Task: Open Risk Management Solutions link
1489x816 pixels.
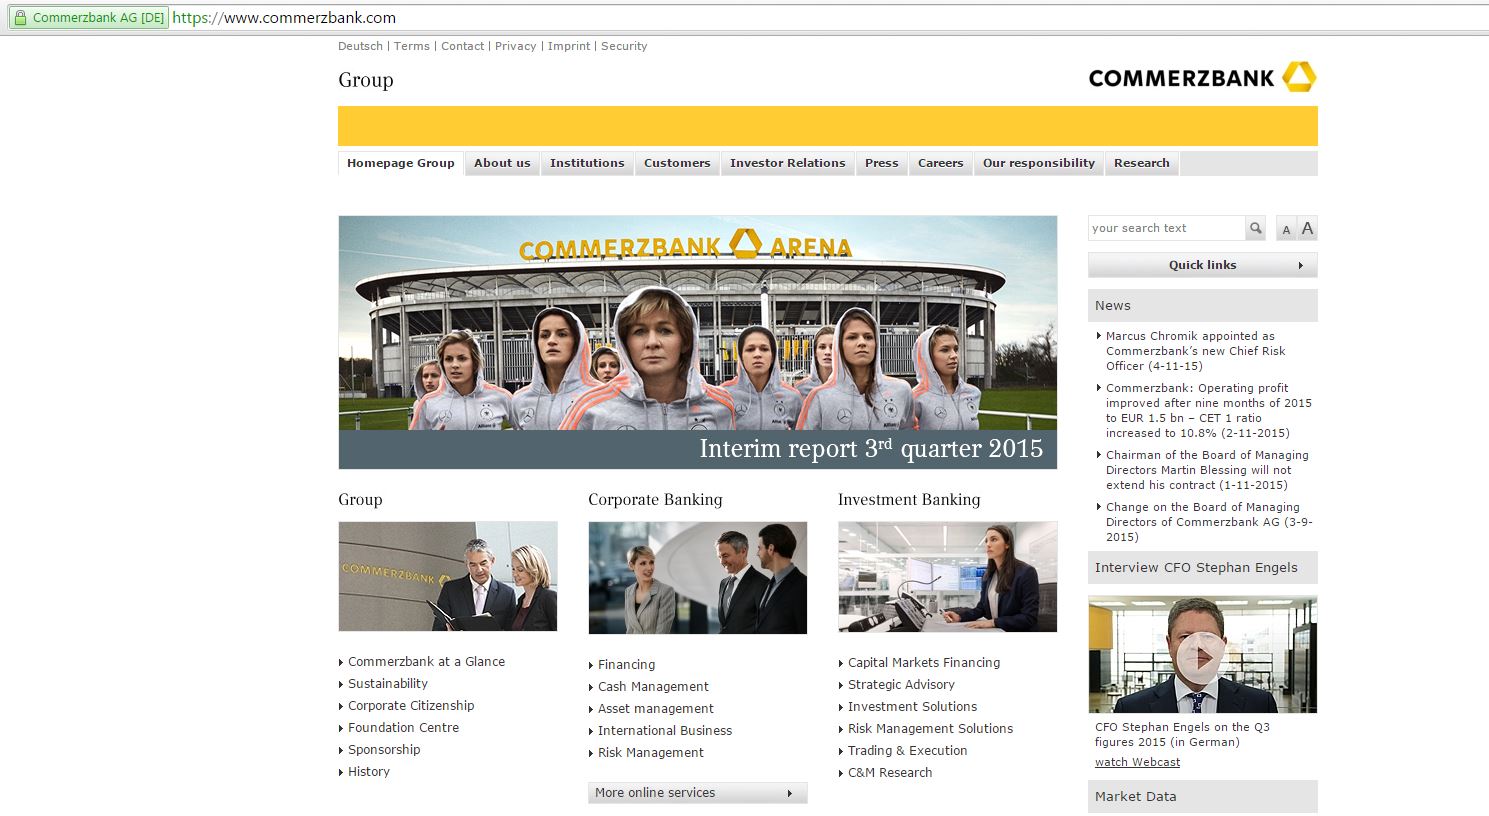Action: coord(930,729)
